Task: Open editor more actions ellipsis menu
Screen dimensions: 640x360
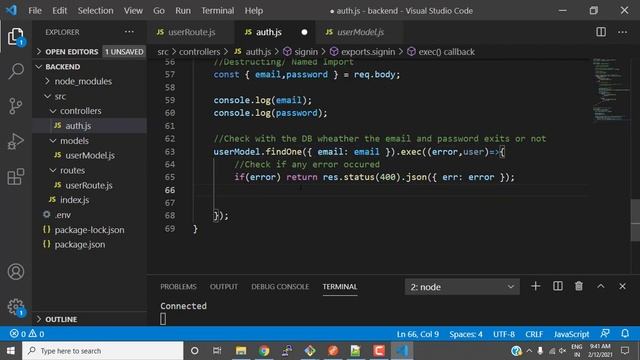Action: [622, 32]
